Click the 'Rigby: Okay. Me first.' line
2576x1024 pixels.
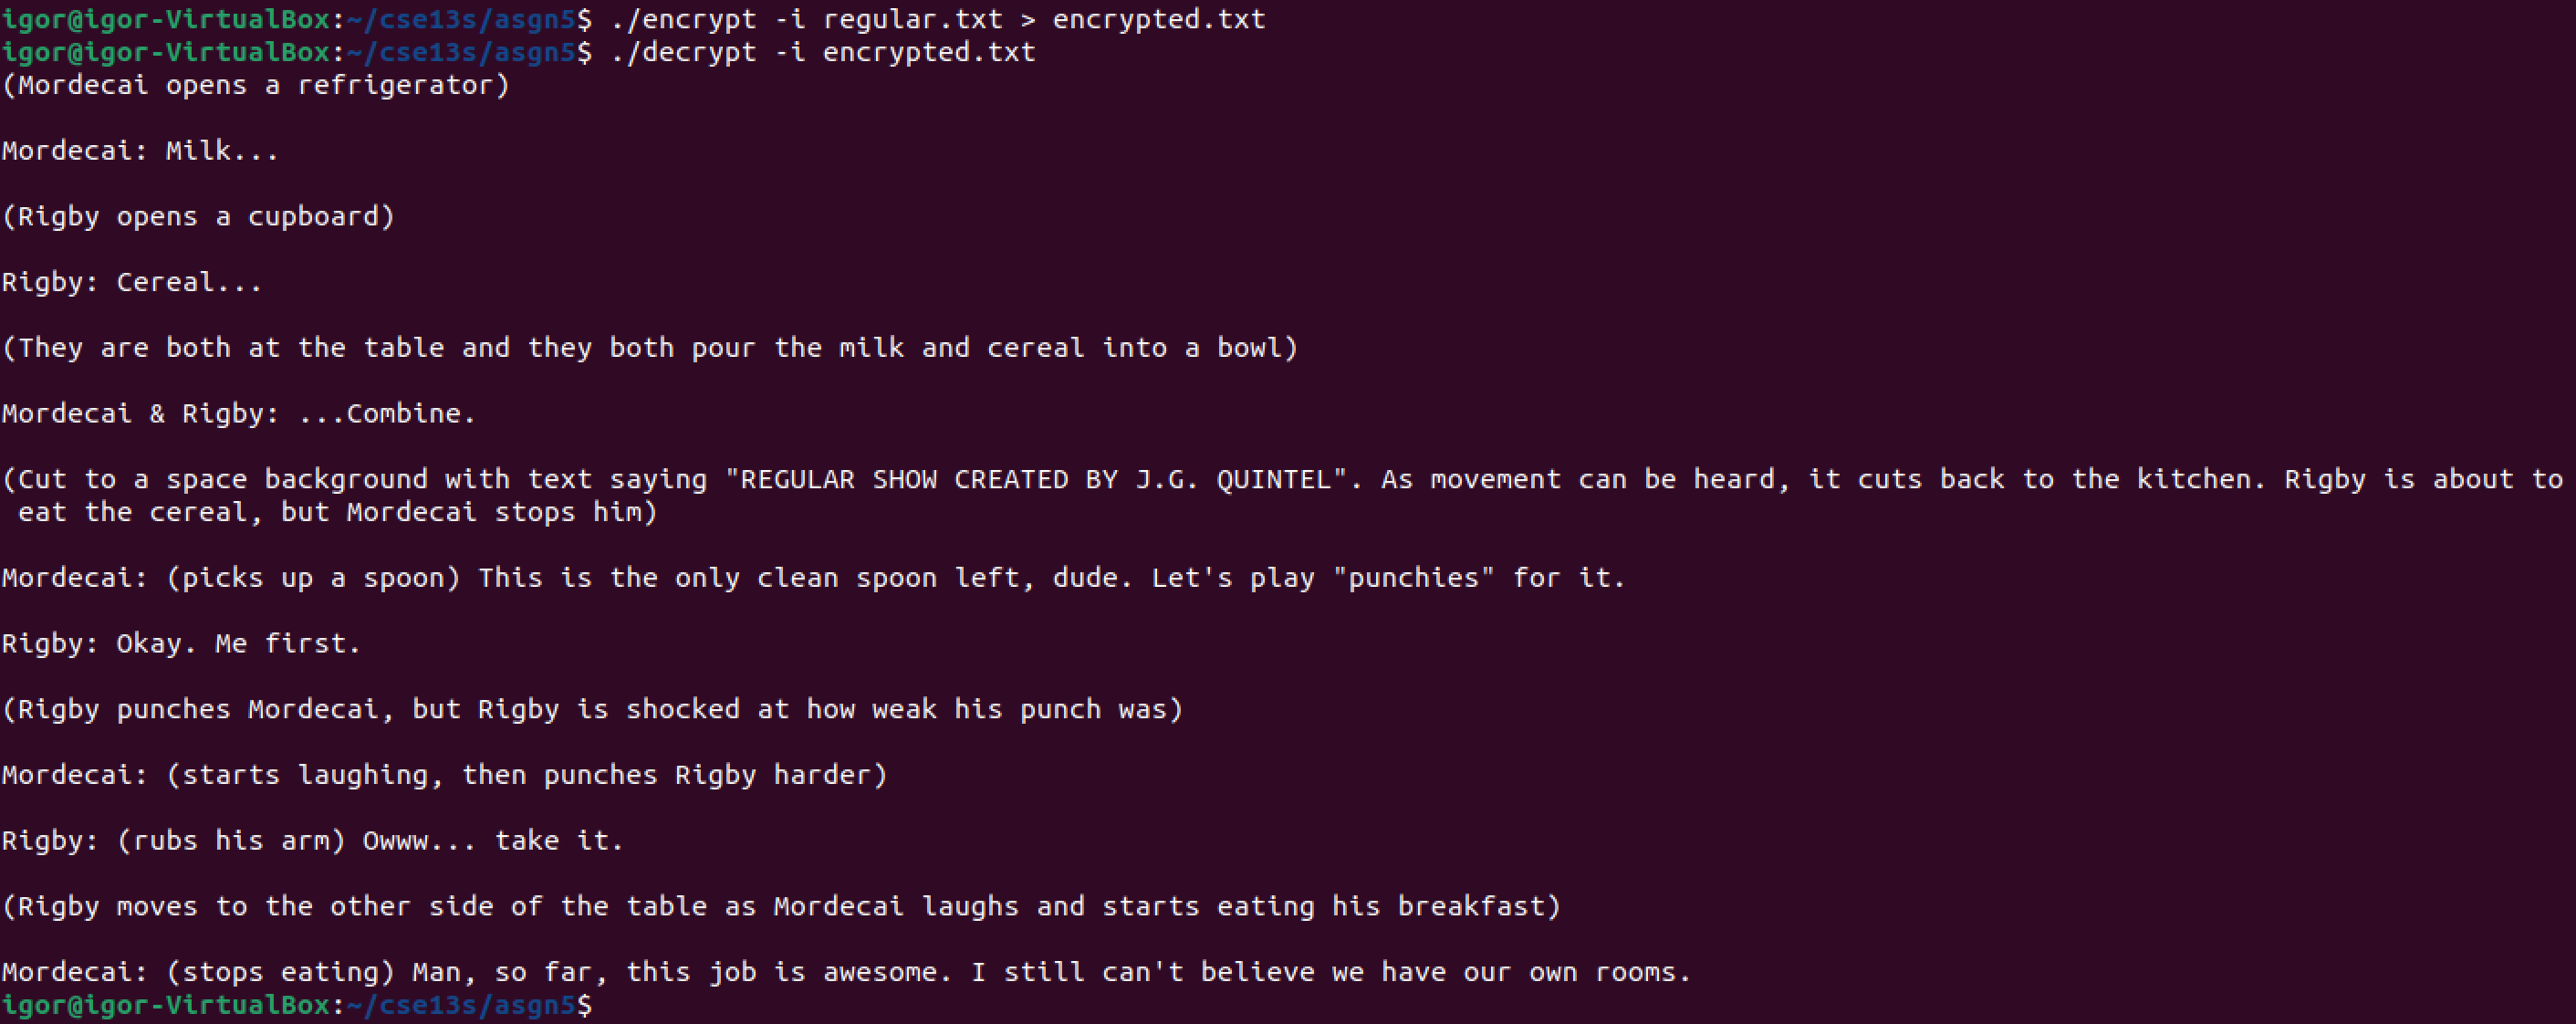coord(181,644)
